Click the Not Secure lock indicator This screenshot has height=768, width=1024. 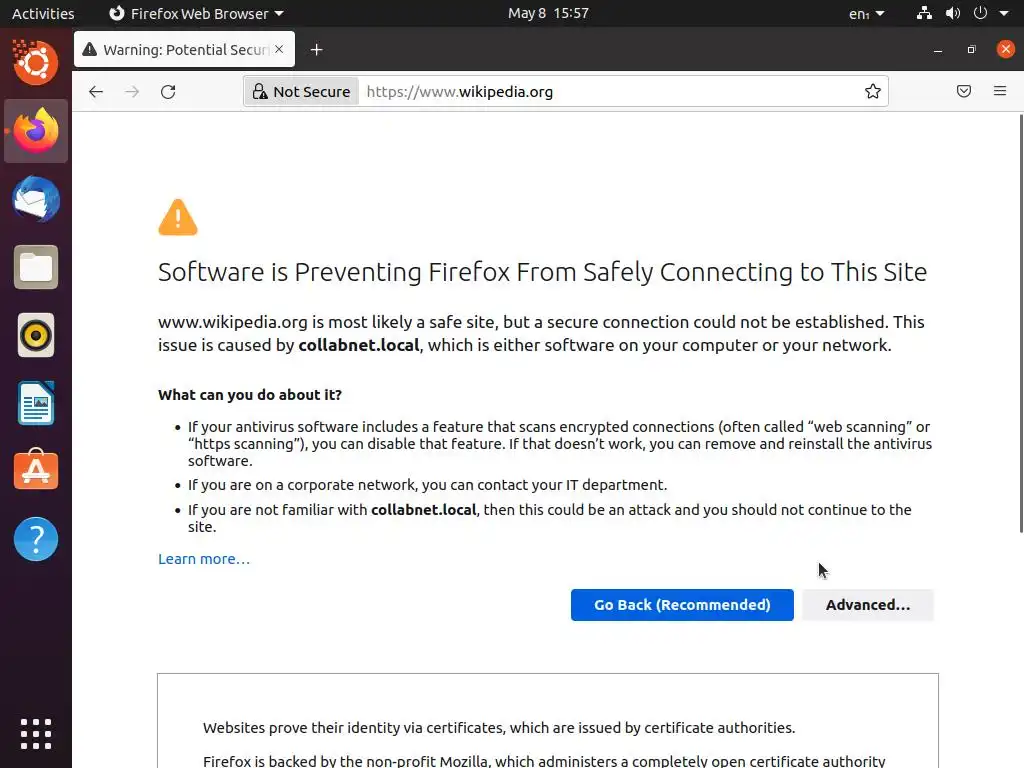click(x=301, y=92)
